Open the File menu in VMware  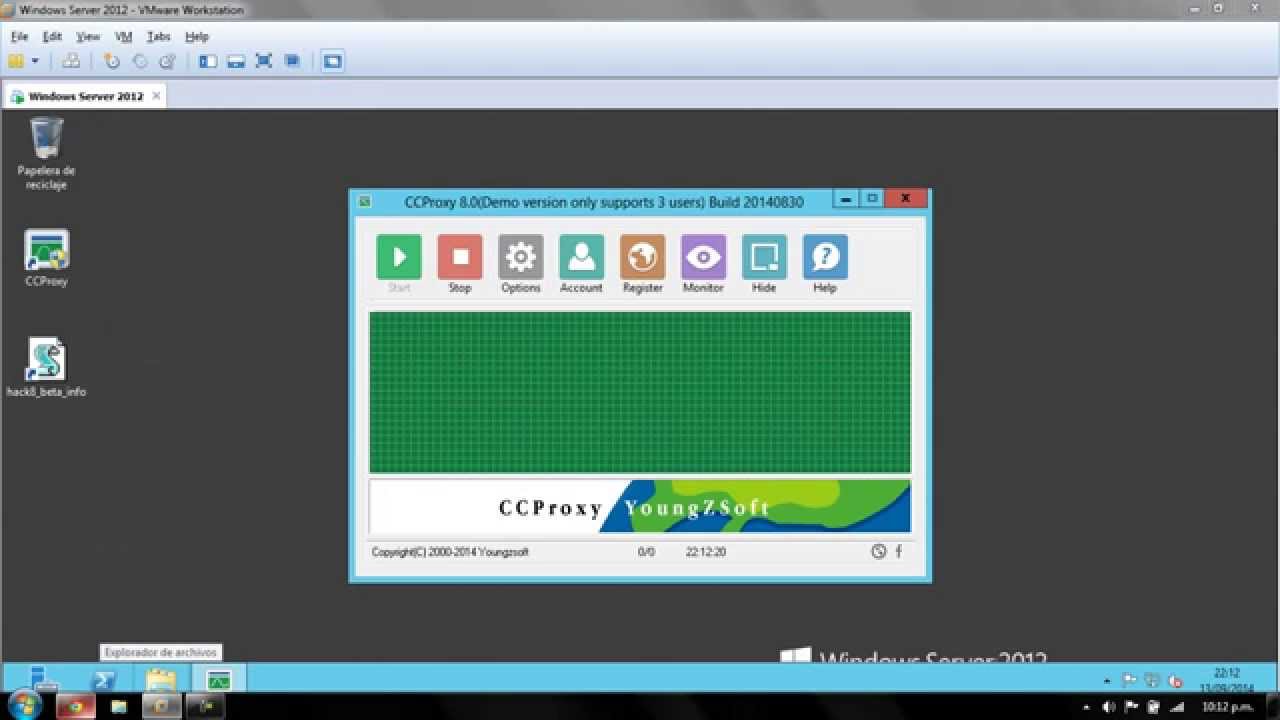(19, 36)
